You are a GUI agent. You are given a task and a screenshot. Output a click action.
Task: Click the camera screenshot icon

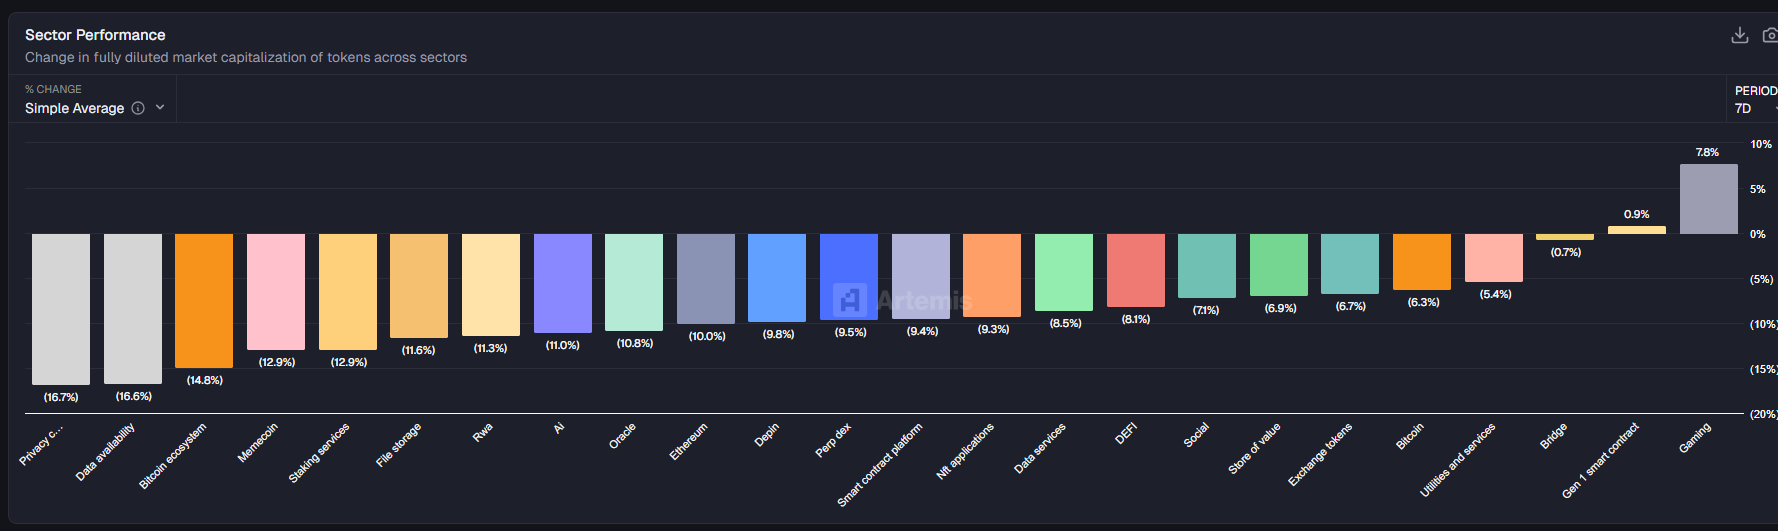(x=1770, y=35)
